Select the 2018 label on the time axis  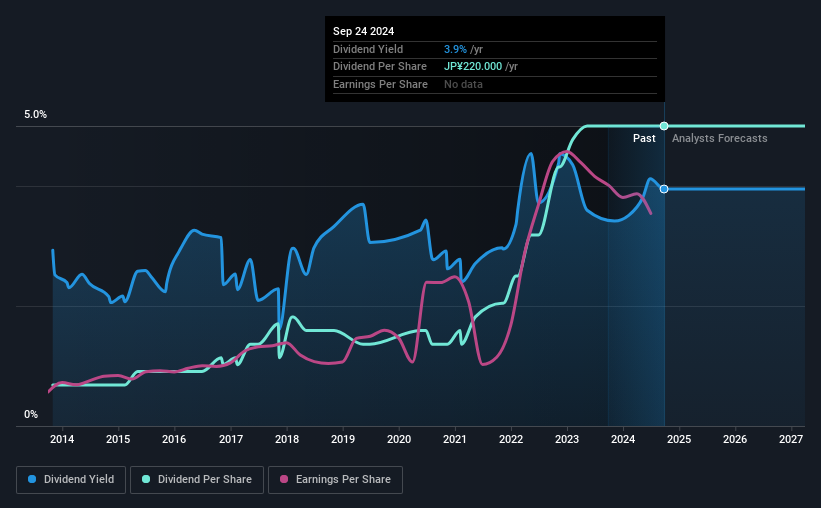tap(287, 439)
